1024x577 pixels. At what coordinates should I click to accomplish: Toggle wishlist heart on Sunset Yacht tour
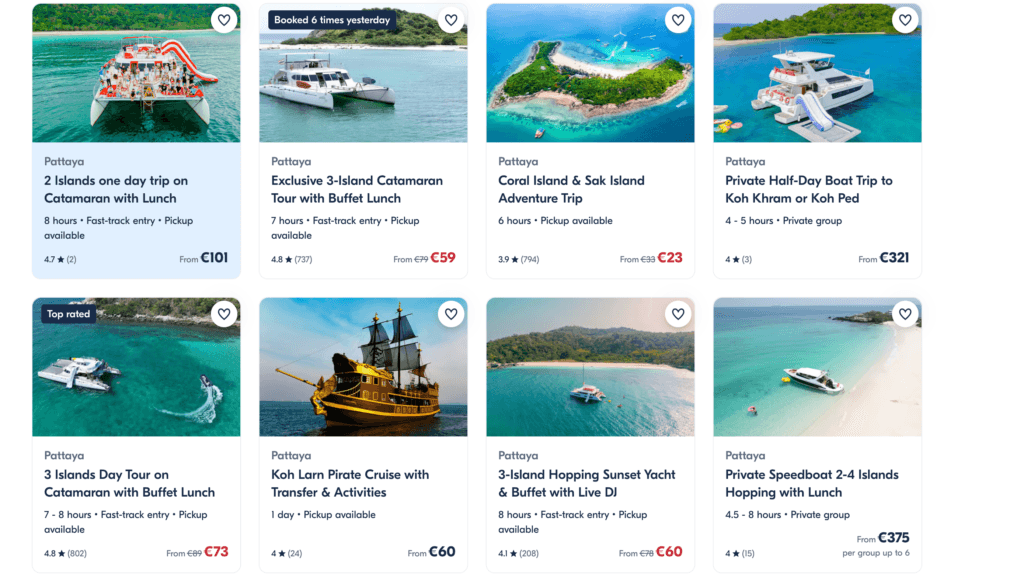pos(678,314)
